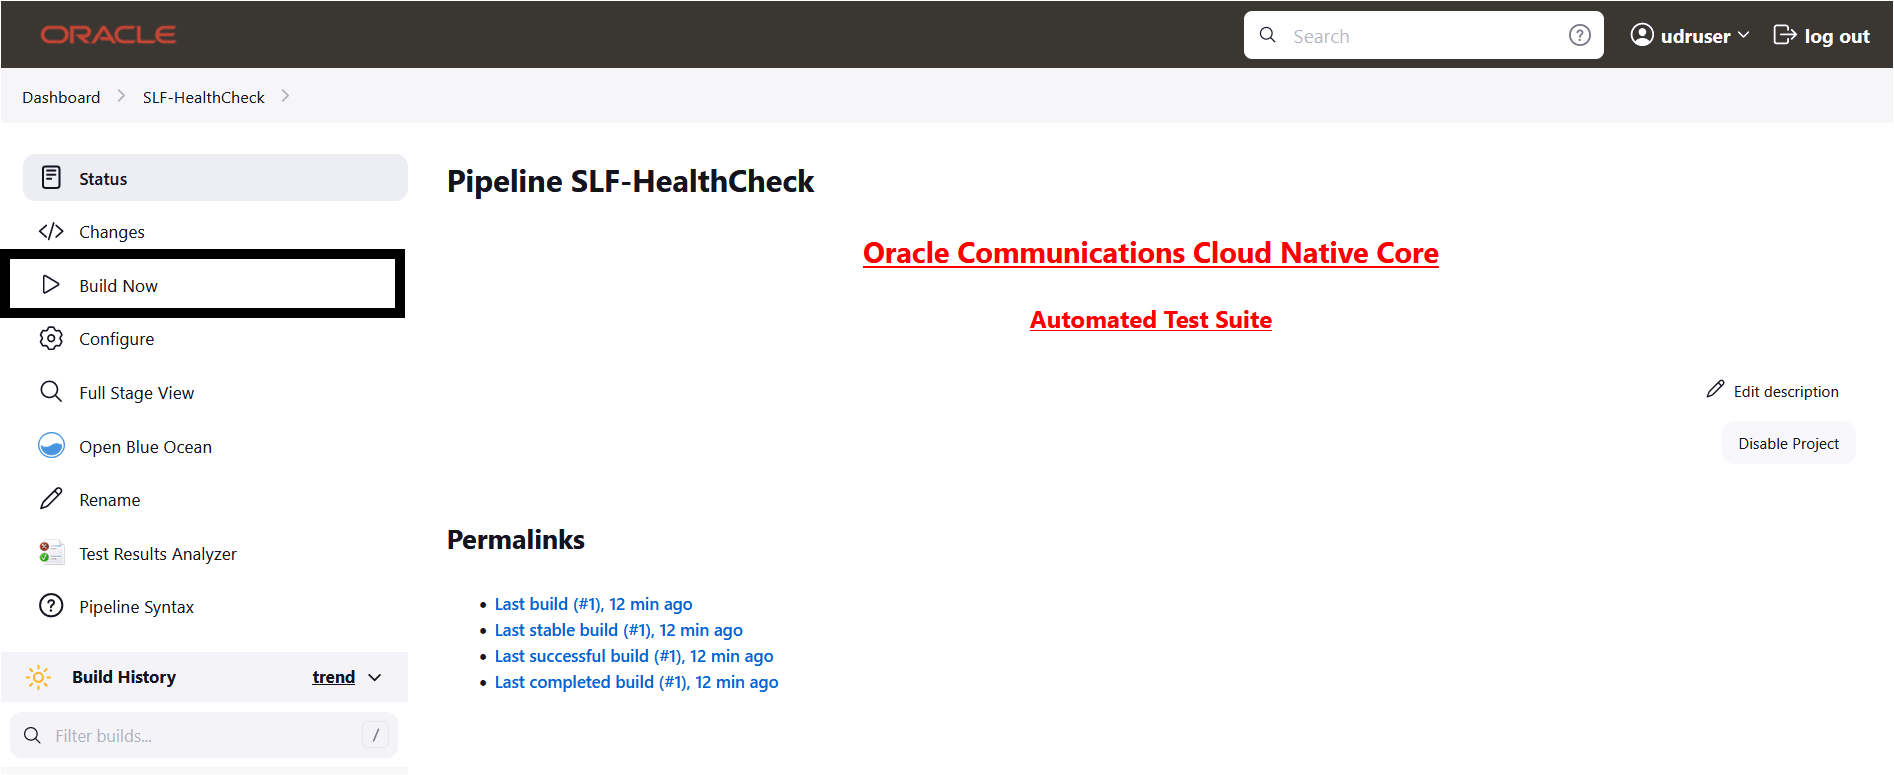Viewport: 1894px width, 775px height.
Task: Open Last build (#1) permalink
Action: click(593, 604)
